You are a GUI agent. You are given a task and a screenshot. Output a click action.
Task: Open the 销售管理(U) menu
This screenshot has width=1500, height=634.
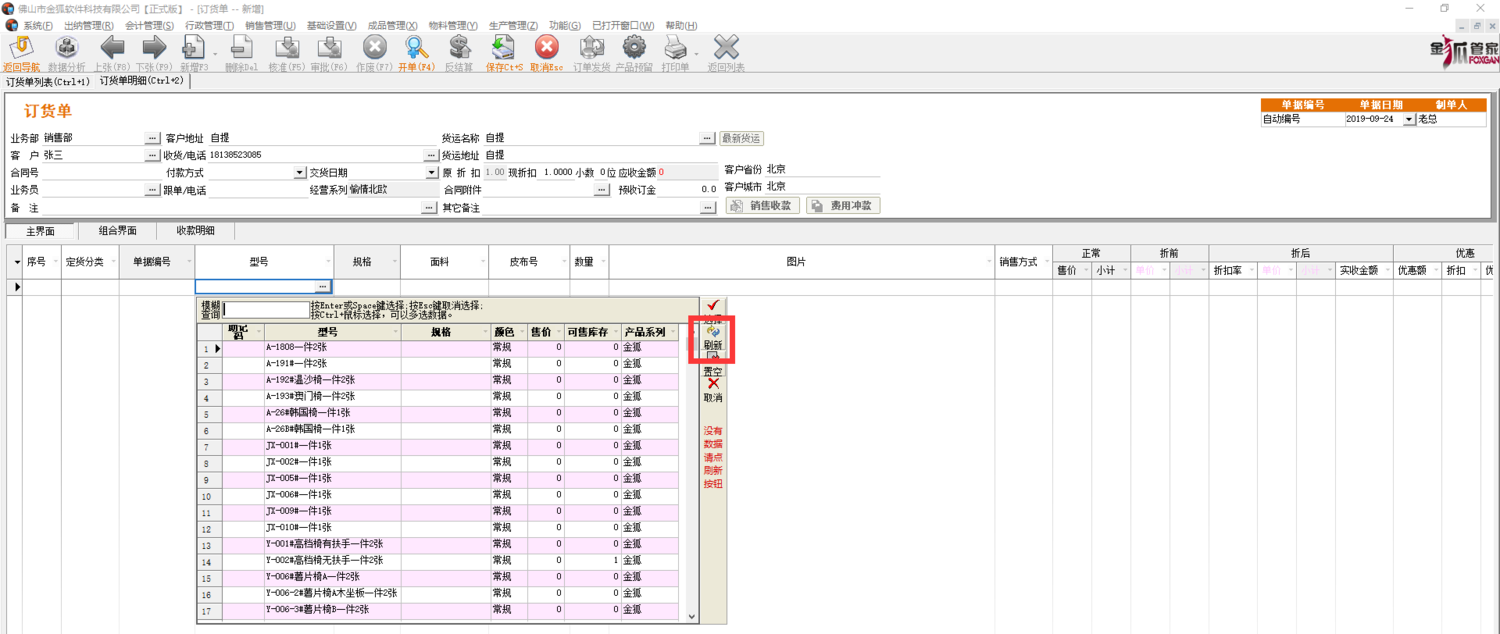(x=270, y=26)
